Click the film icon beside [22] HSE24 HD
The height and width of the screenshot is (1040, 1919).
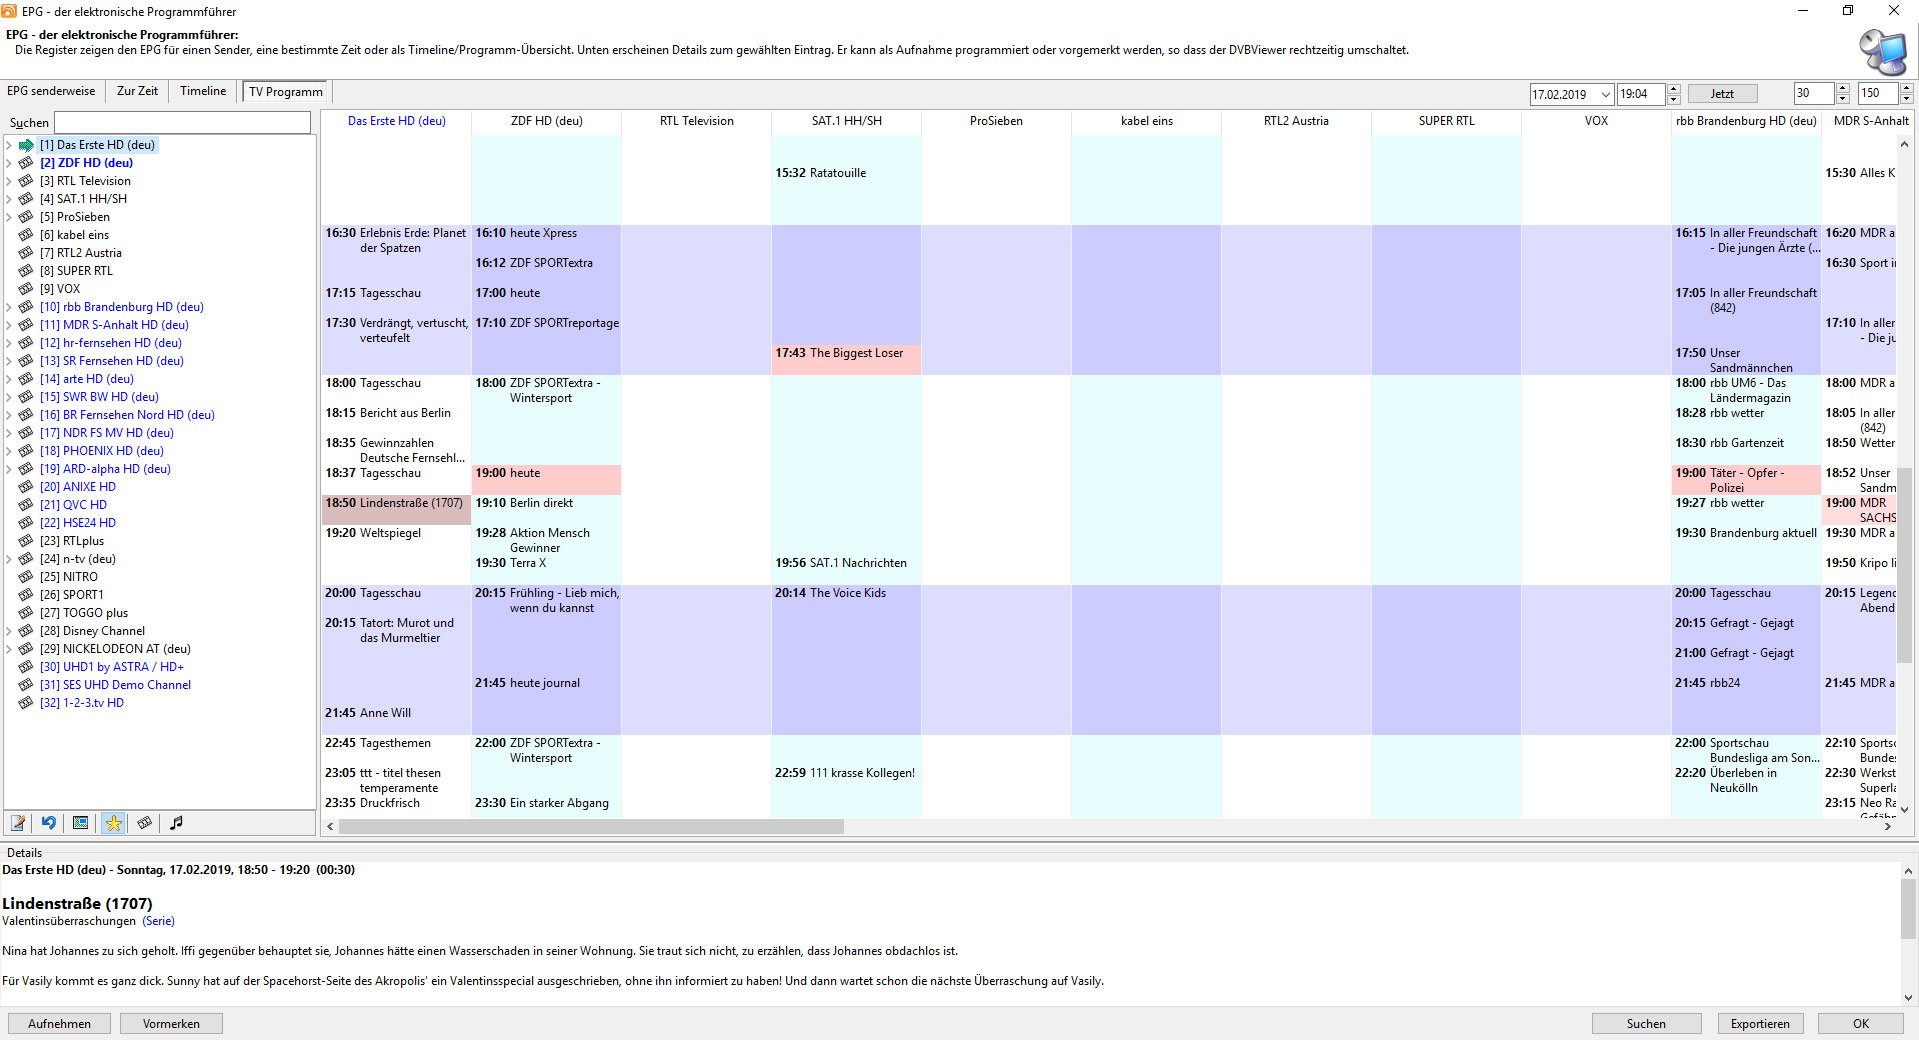[26, 523]
